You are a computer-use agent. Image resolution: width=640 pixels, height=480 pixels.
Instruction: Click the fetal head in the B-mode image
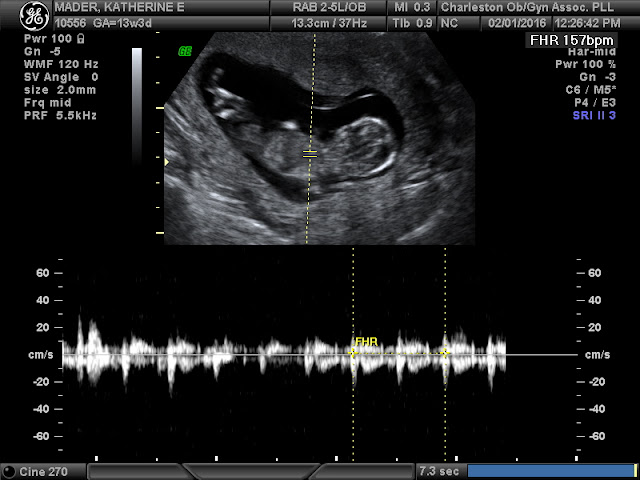tap(366, 146)
